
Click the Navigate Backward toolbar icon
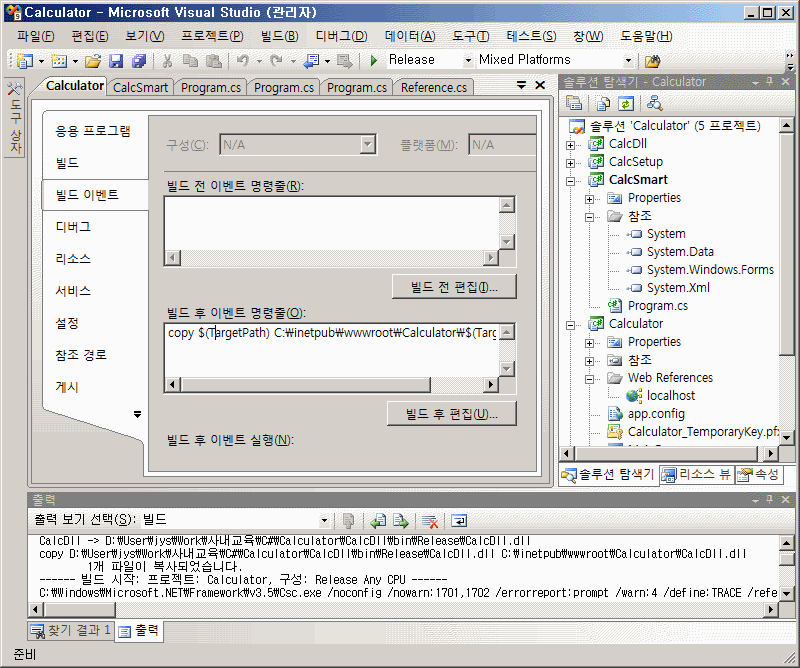311,61
